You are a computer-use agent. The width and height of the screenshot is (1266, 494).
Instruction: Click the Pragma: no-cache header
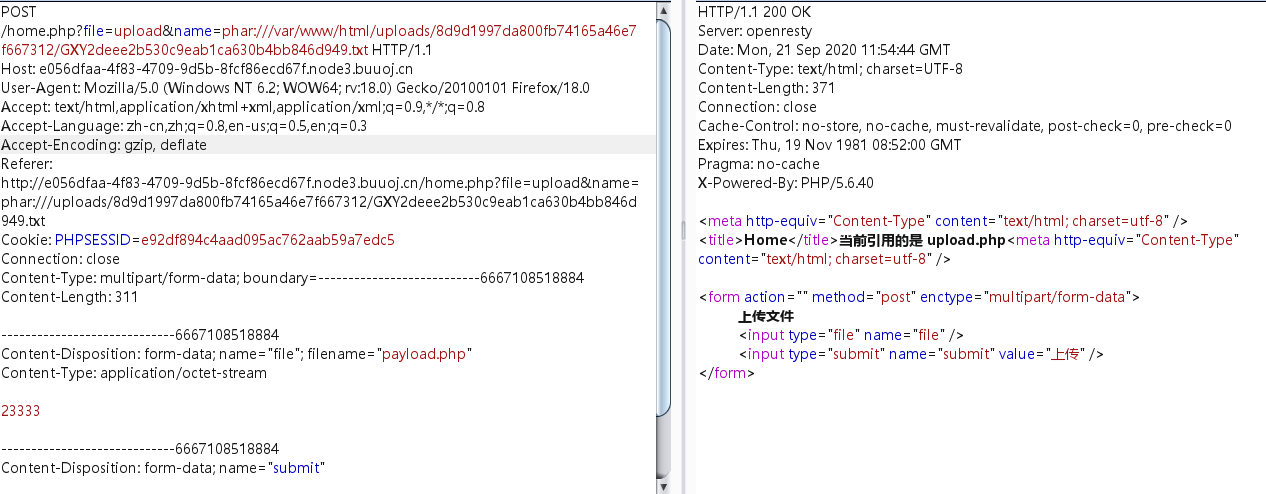click(x=757, y=164)
